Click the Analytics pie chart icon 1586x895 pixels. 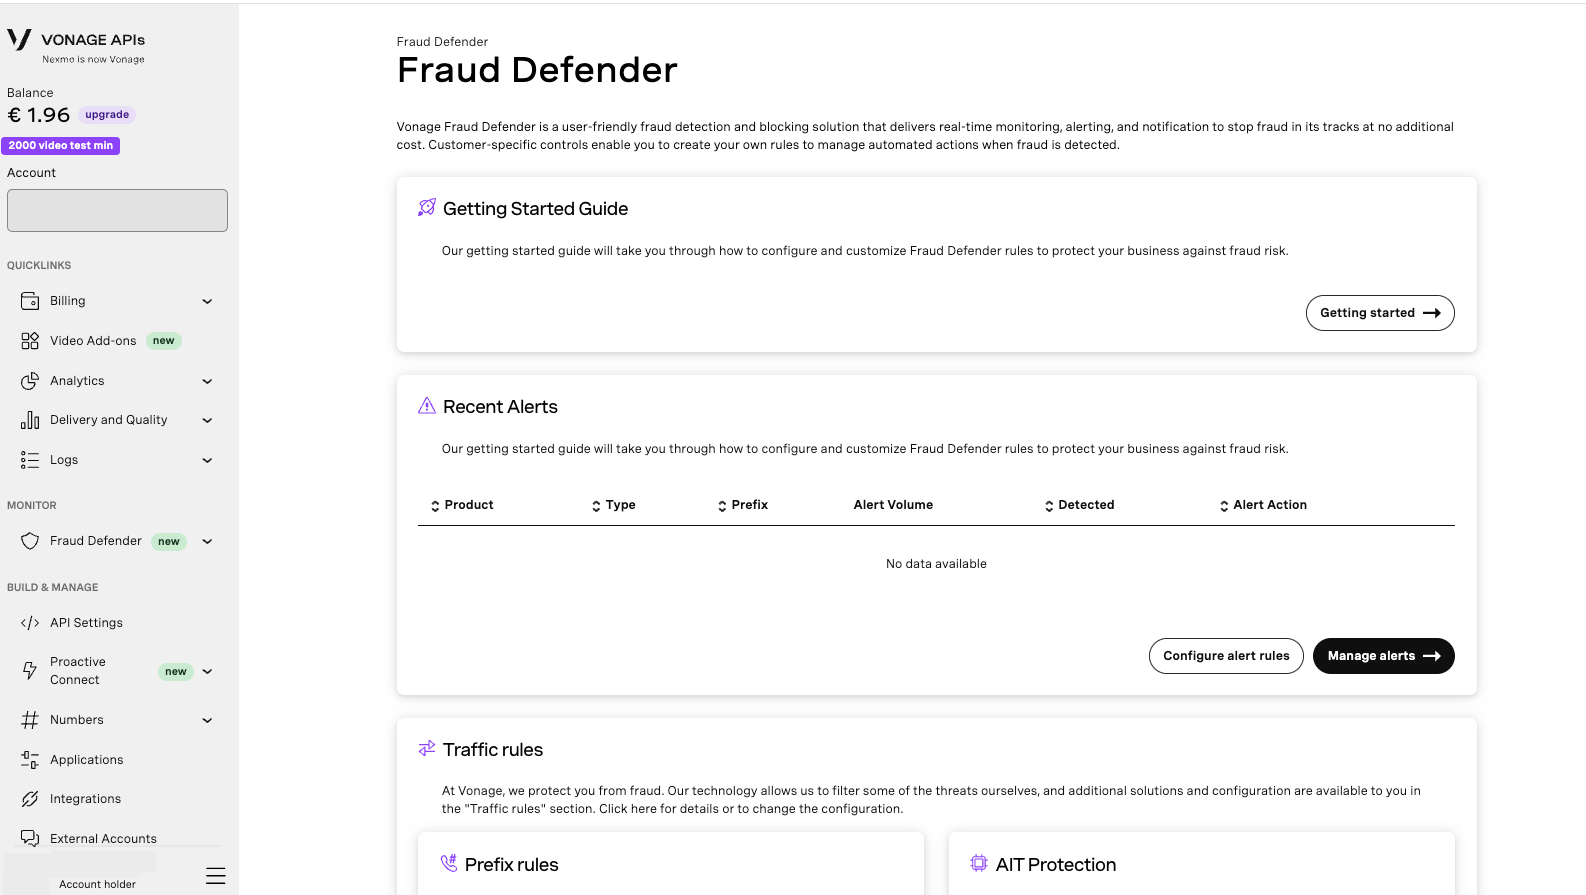click(30, 381)
